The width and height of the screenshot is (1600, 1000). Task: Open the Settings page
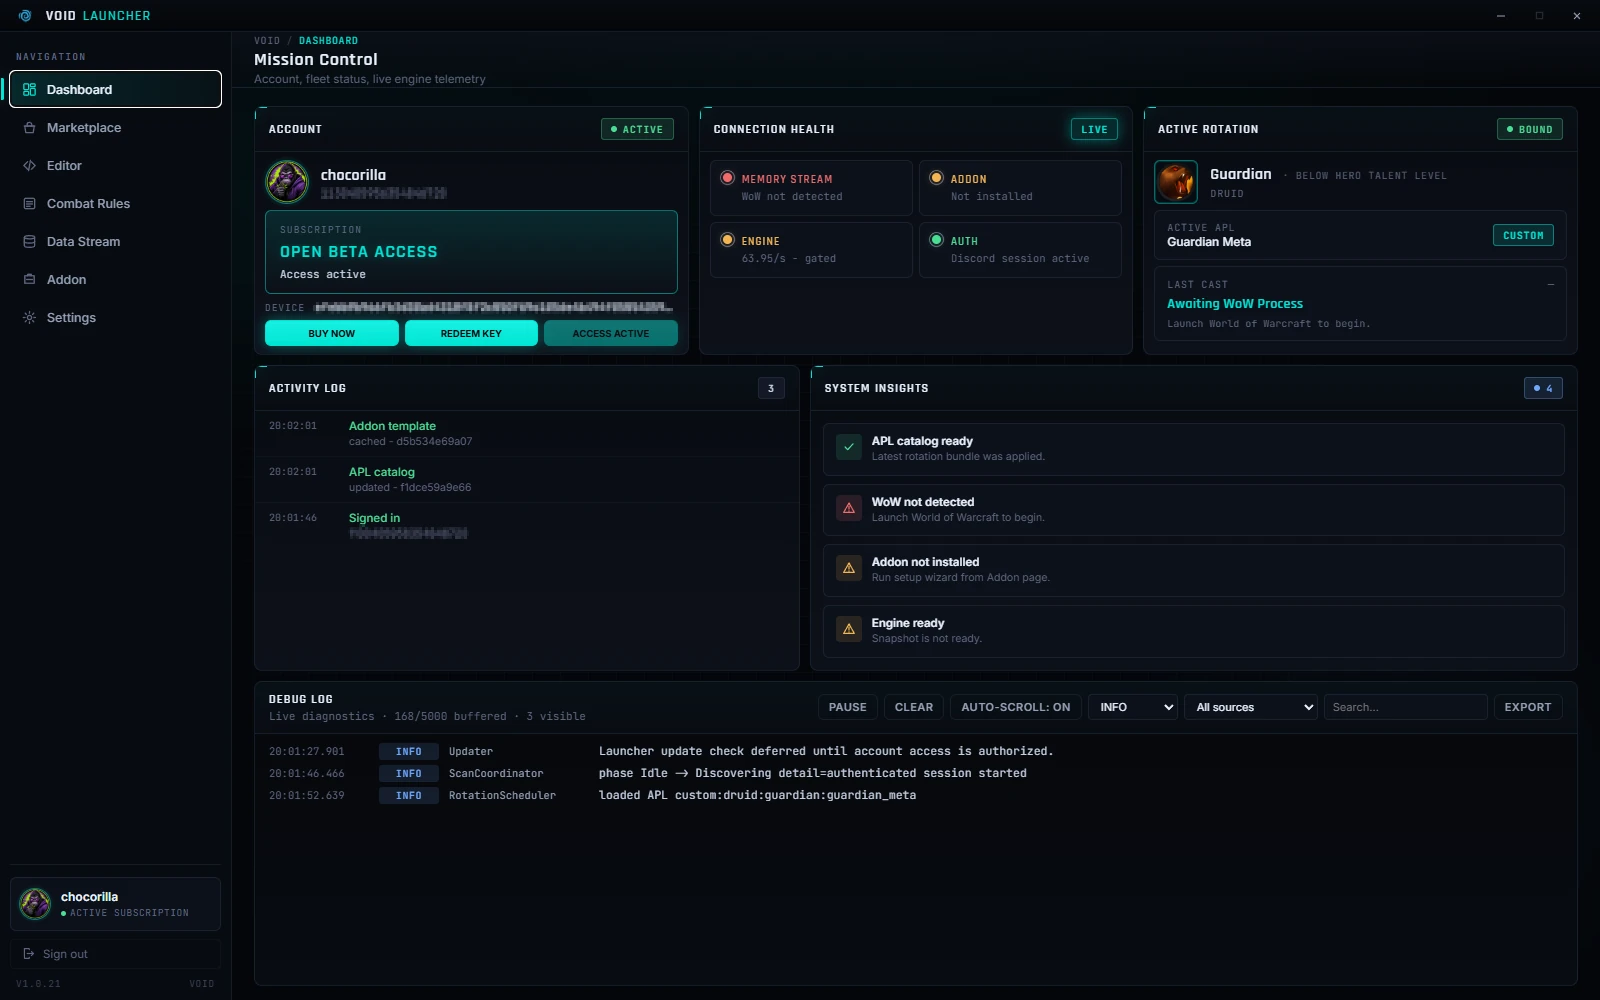click(115, 318)
